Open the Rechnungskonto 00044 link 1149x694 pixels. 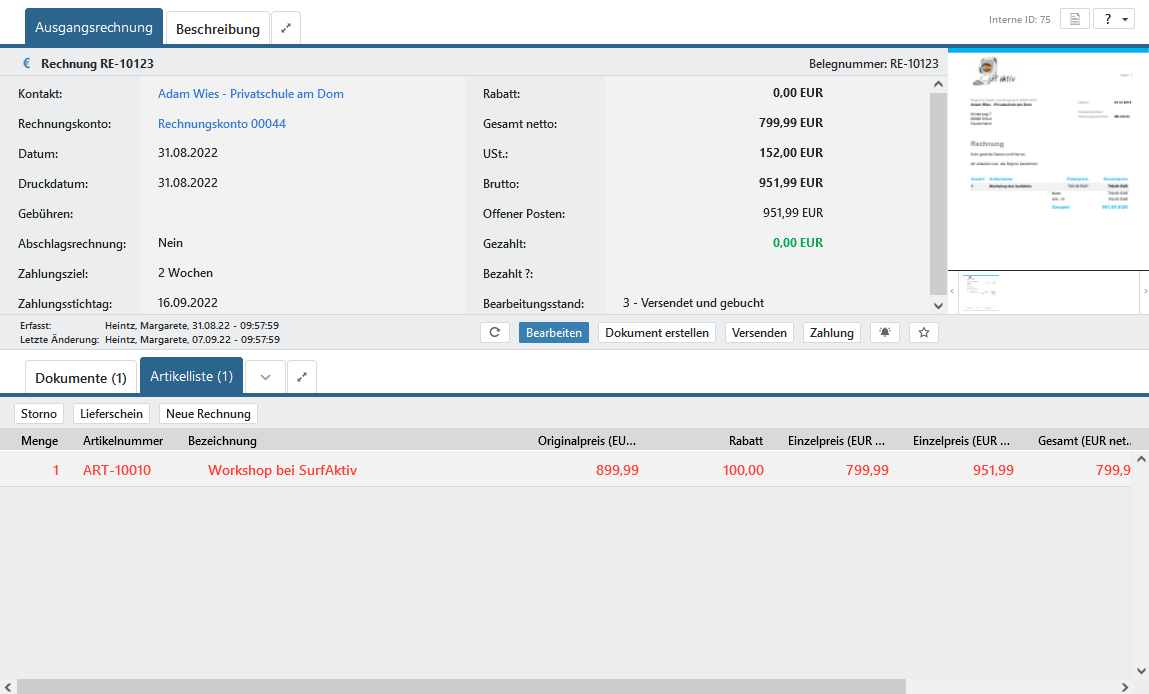tap(222, 124)
